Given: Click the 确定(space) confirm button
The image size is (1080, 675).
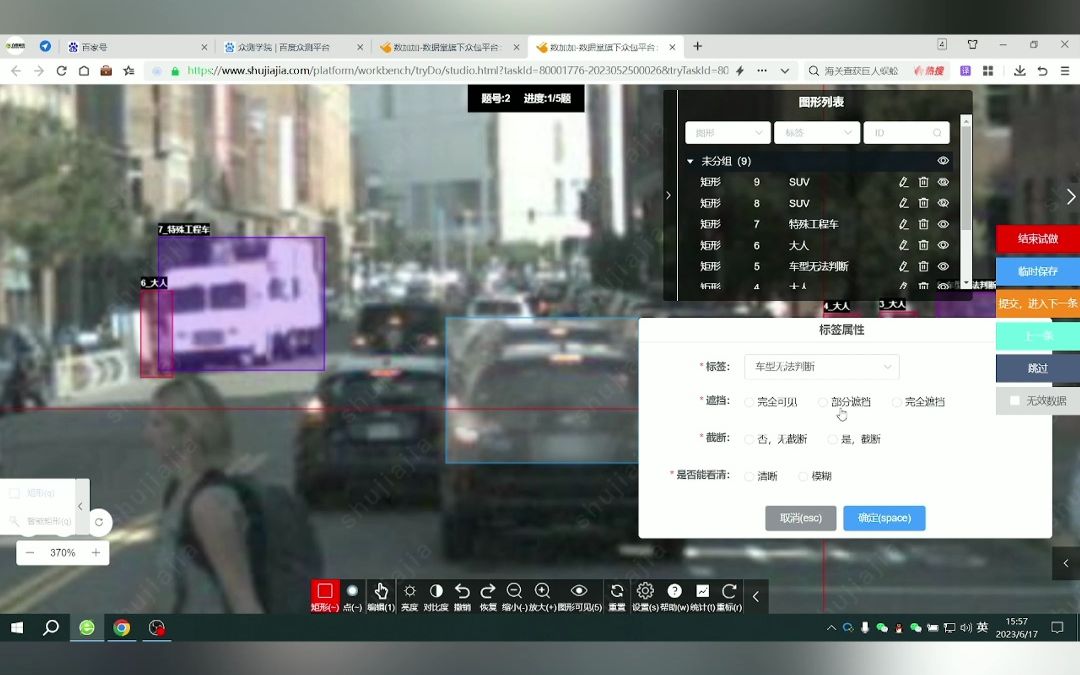Looking at the screenshot, I should (884, 518).
